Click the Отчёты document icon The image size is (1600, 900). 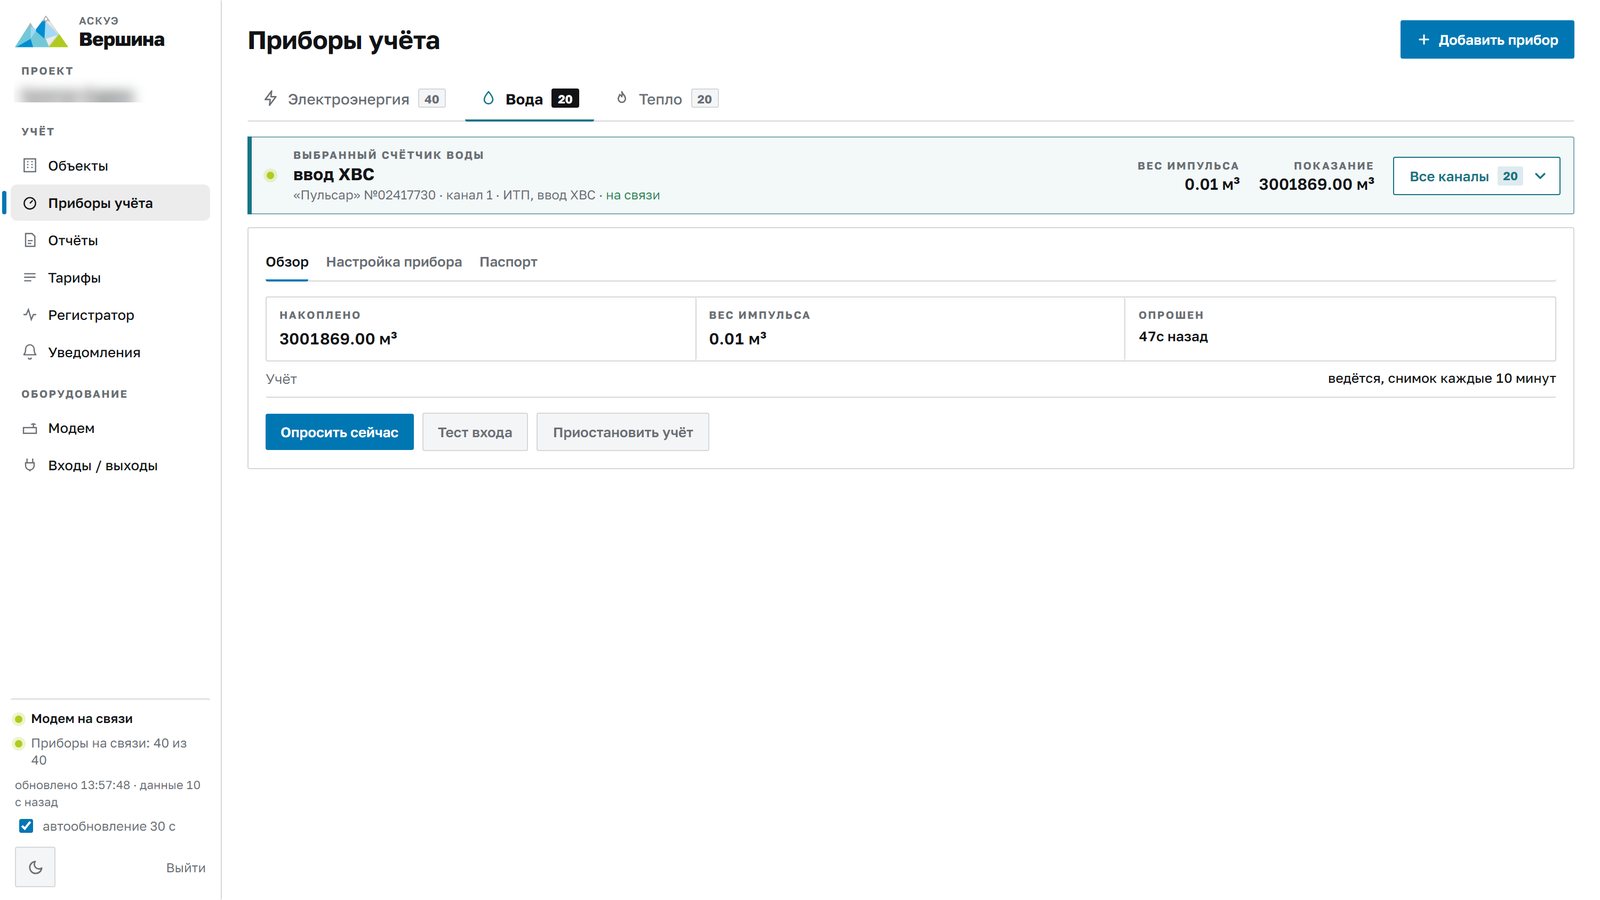pos(30,241)
